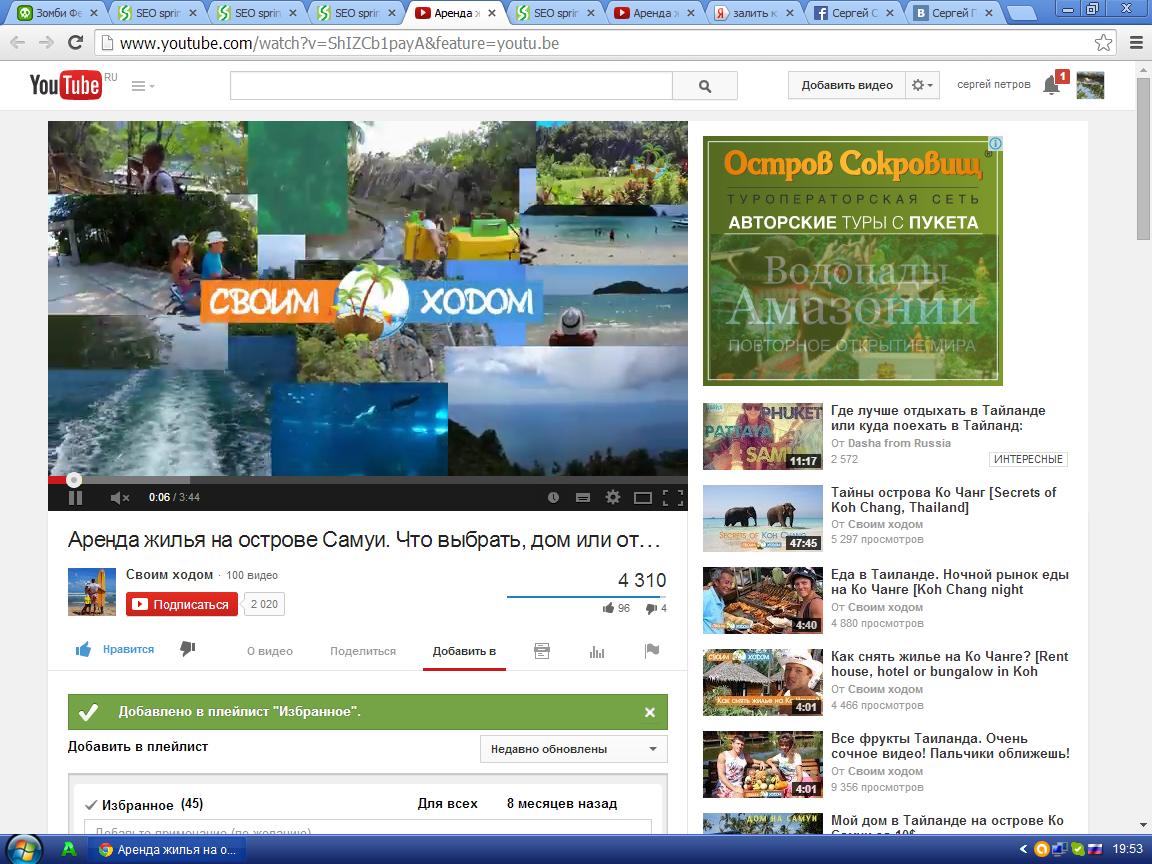Open Еда в Таиланде video title
The width and height of the screenshot is (1152, 864).
[949, 582]
